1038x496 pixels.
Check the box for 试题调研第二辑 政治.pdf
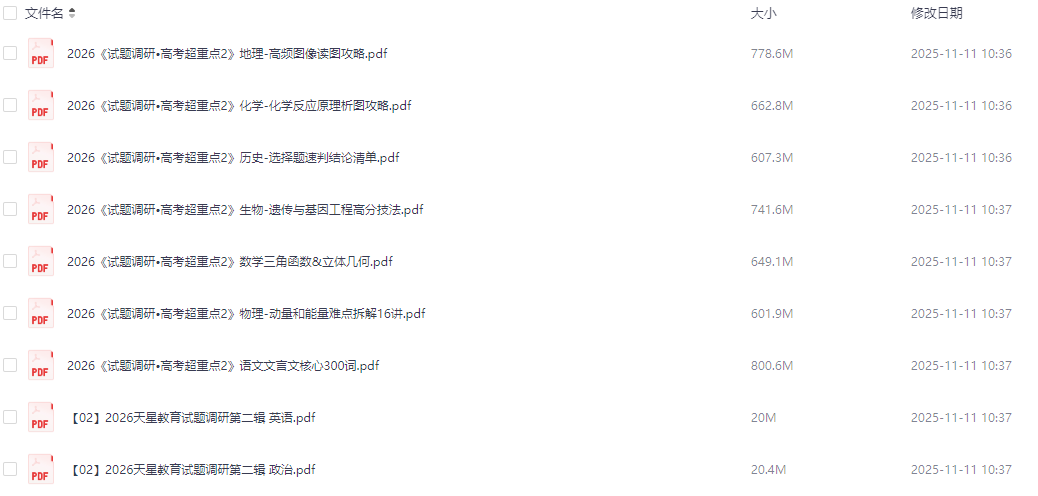point(10,470)
